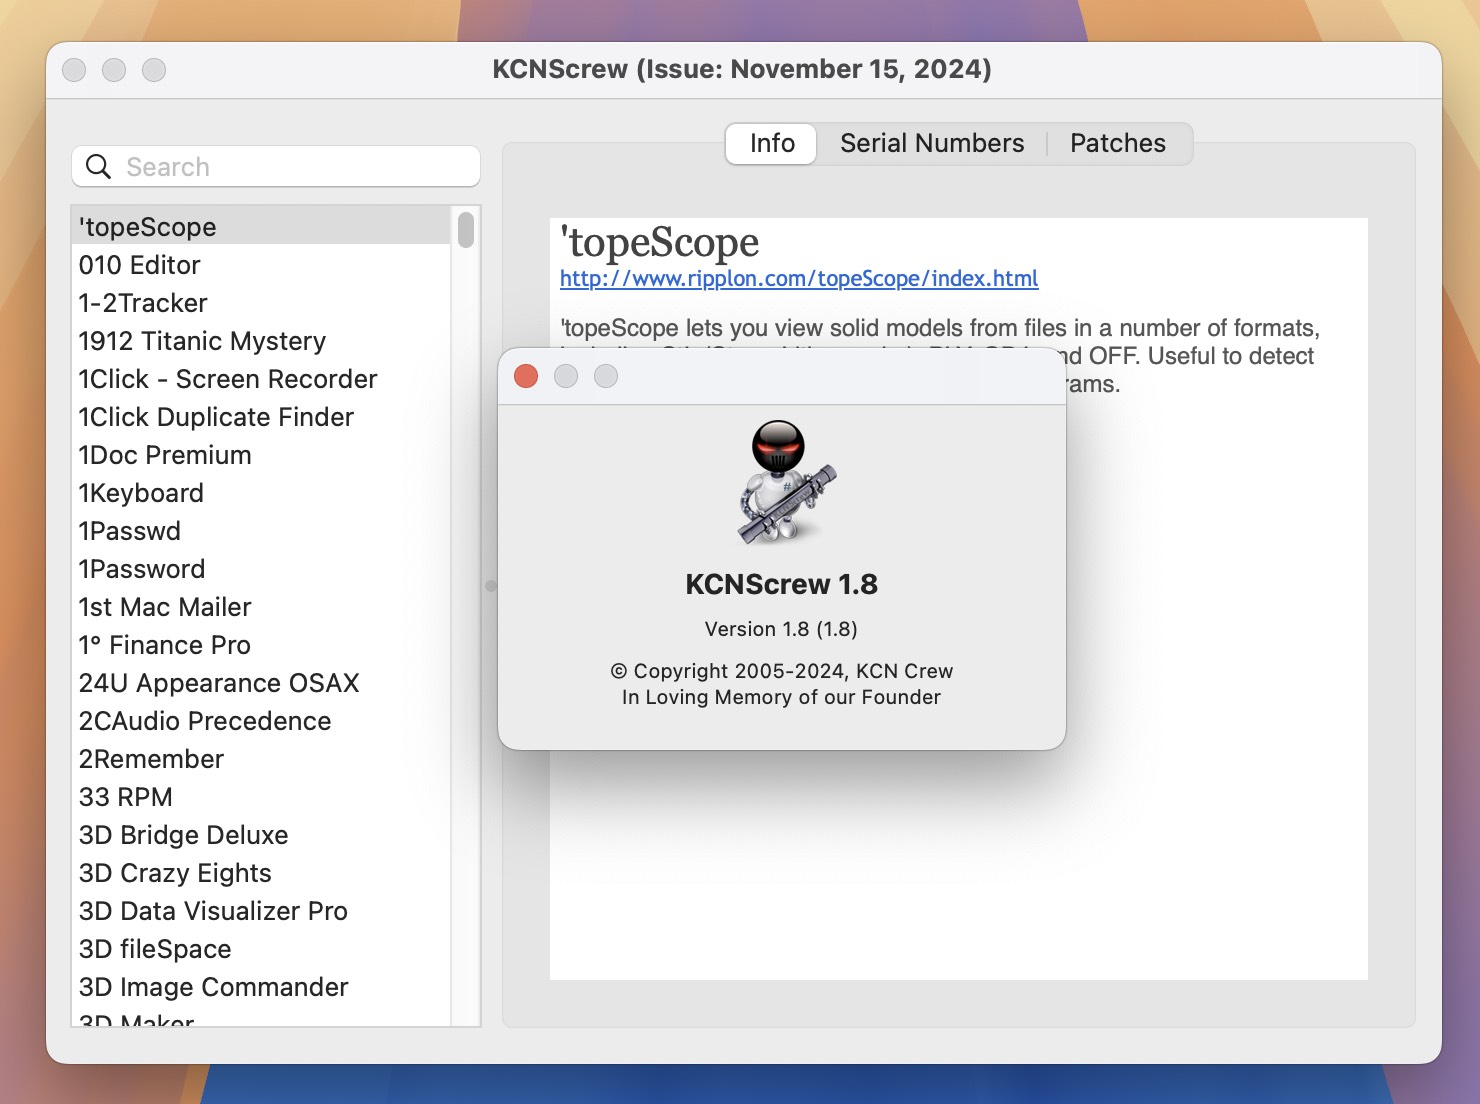This screenshot has width=1480, height=1104.
Task: Select 1Keyboard in the list
Action: [x=262, y=493]
